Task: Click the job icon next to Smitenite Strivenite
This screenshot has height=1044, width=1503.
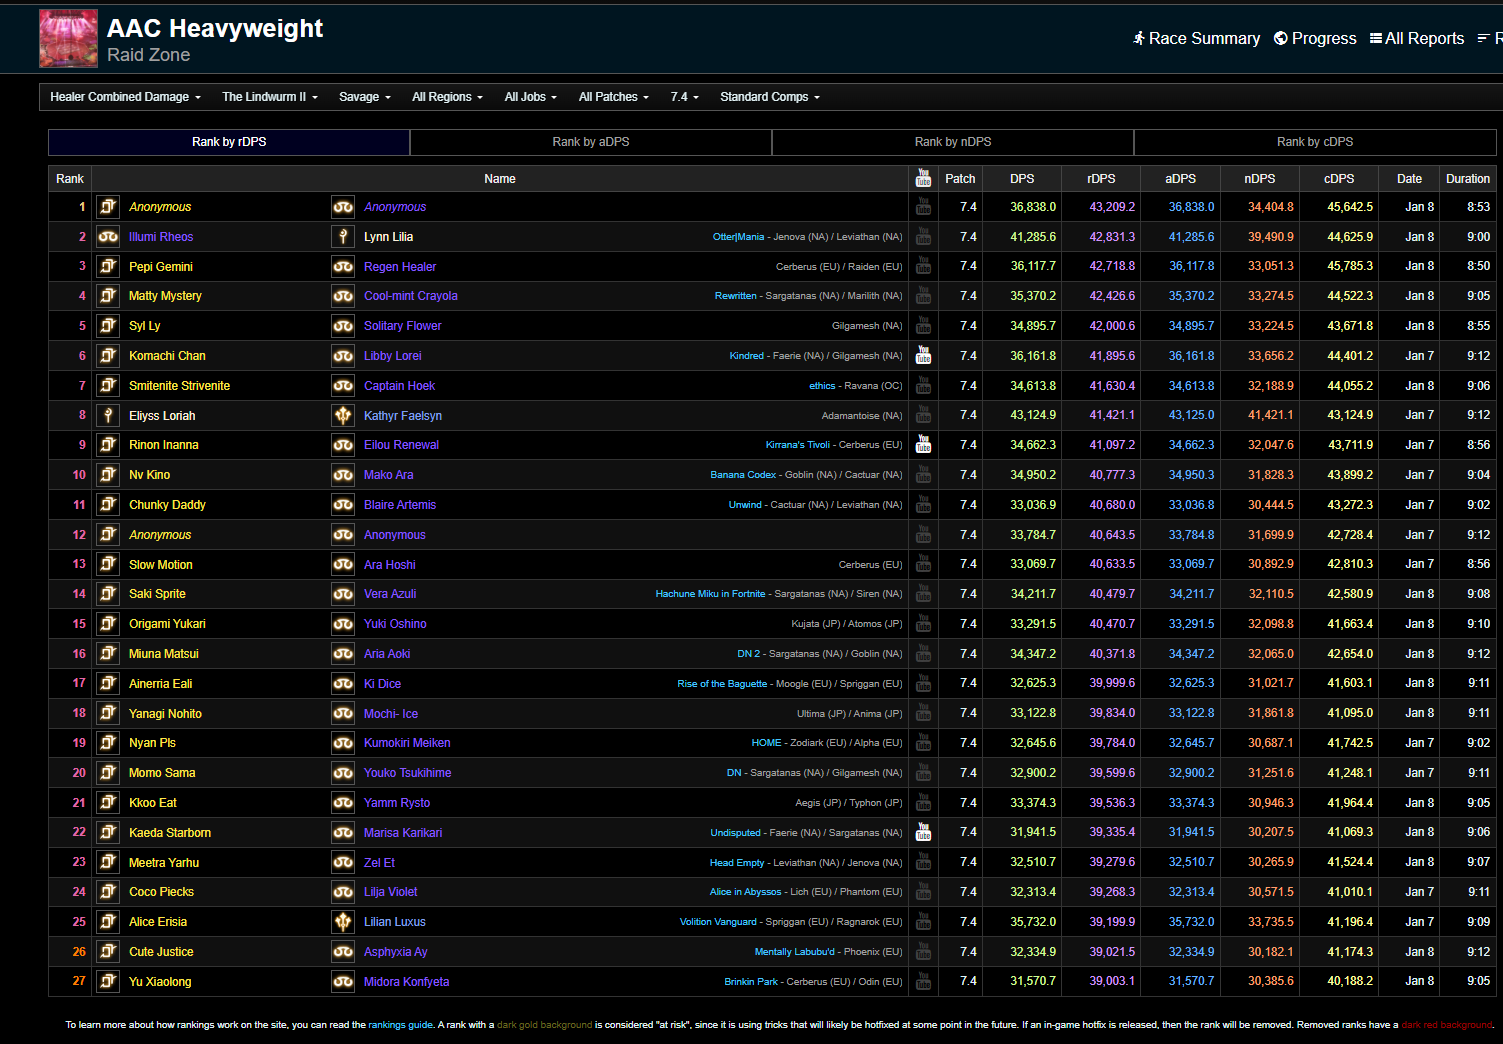Action: 108,385
